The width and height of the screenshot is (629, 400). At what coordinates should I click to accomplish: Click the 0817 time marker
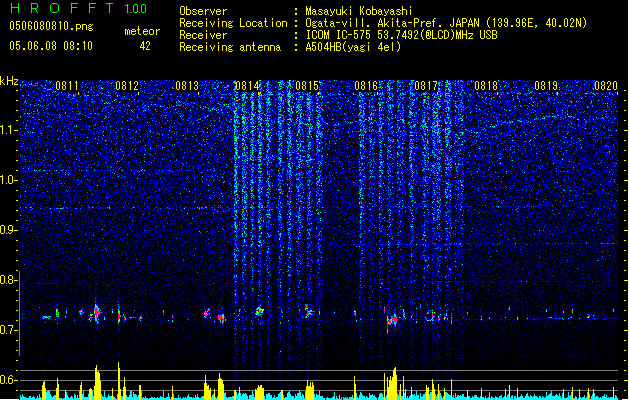click(426, 86)
